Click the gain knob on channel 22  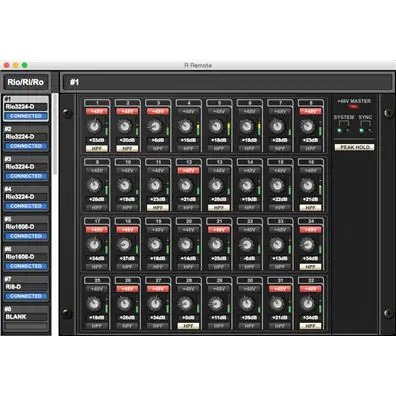(x=247, y=245)
